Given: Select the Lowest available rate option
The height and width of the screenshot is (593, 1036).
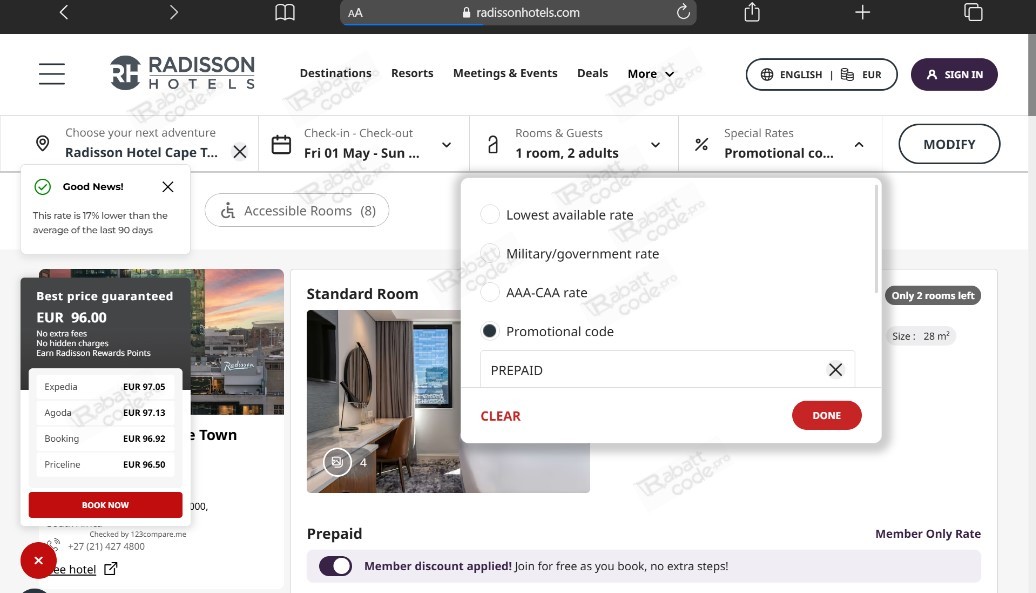Looking at the screenshot, I should point(490,214).
